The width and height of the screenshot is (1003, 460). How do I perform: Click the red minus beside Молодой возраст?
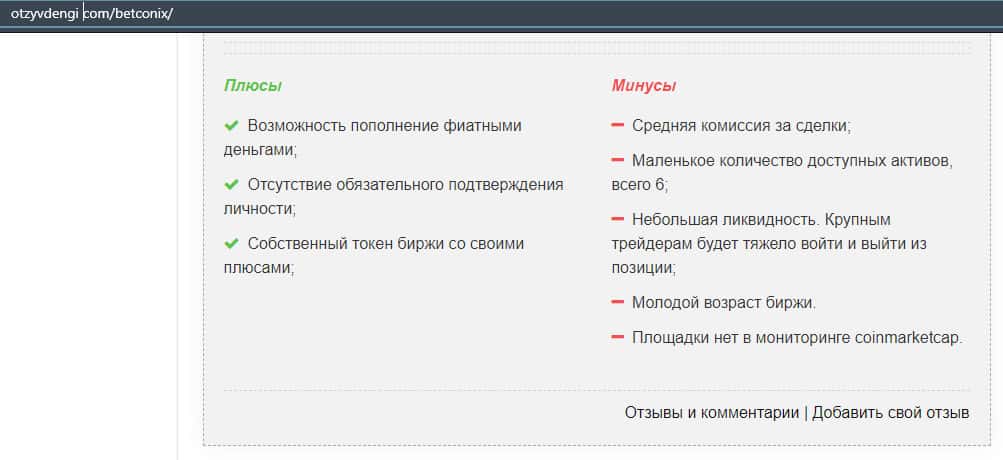617,302
